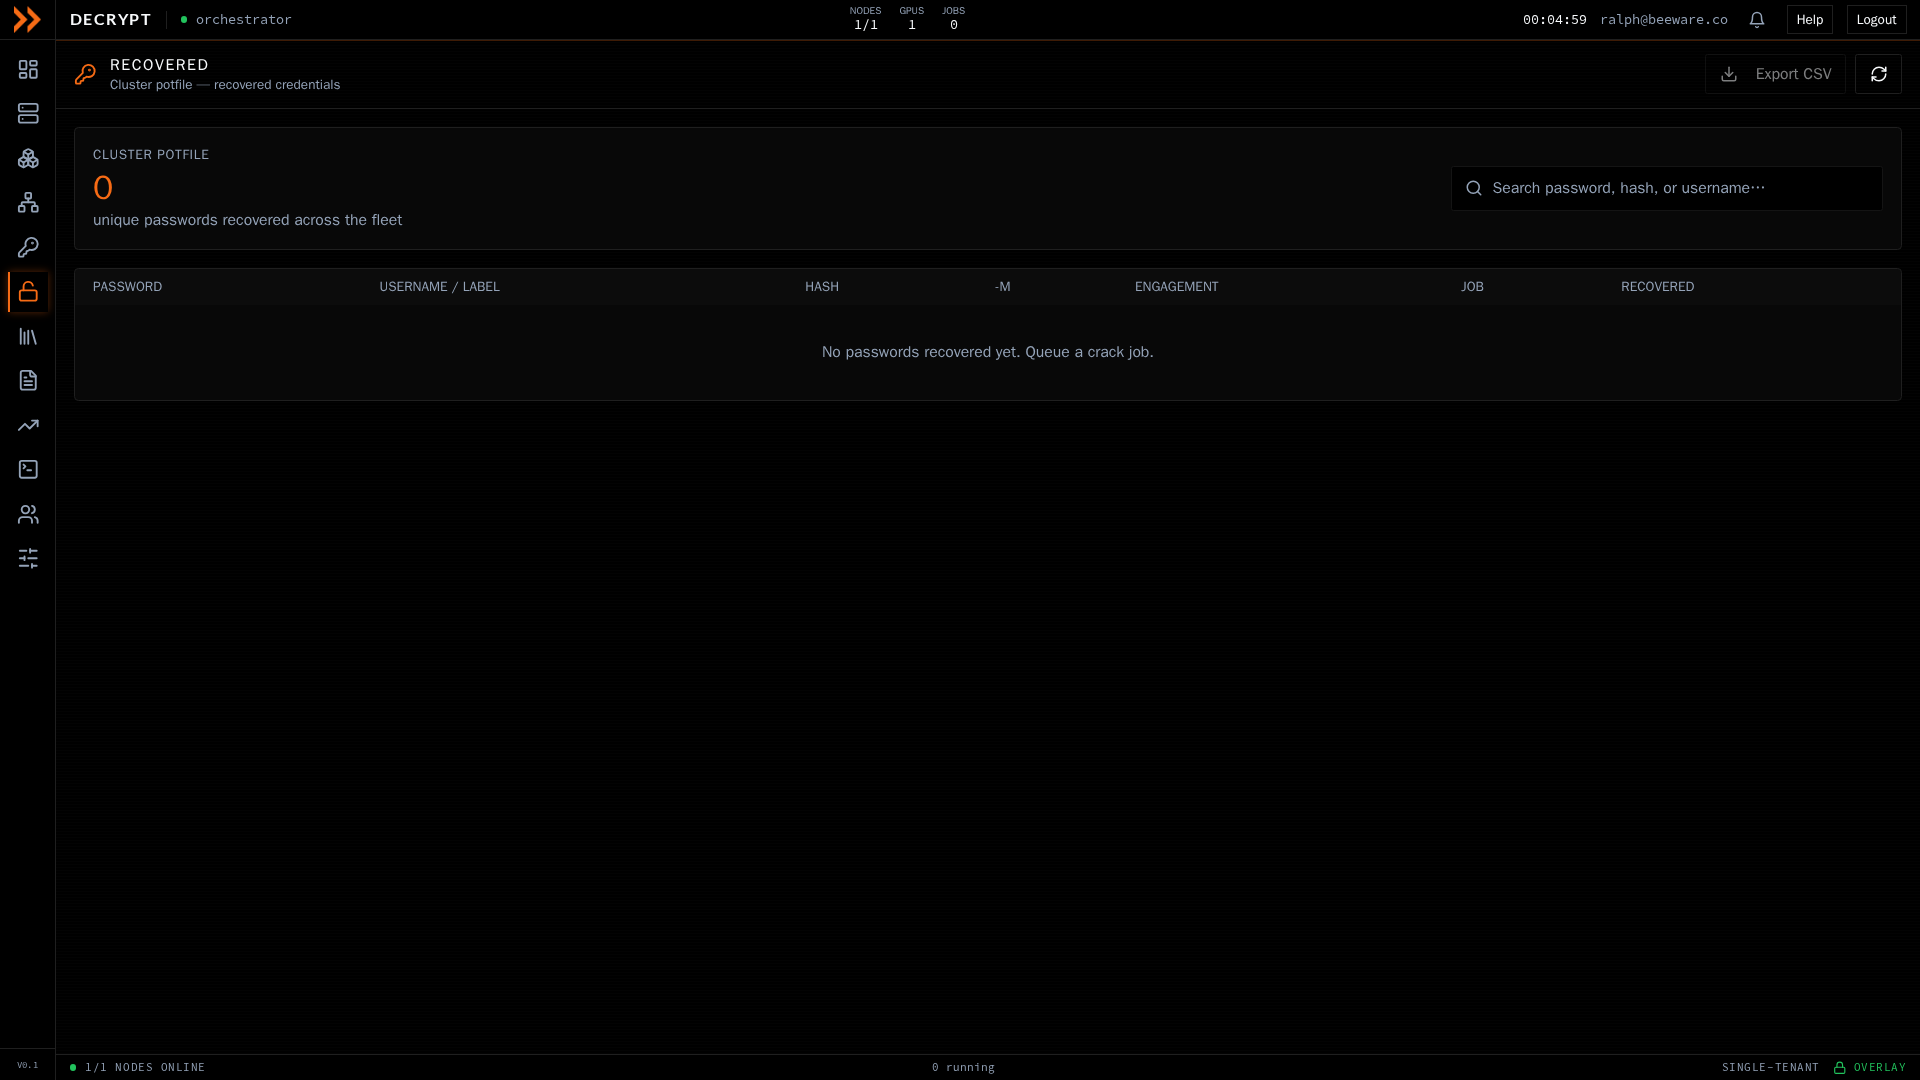Viewport: 1920px width, 1080px height.
Task: Open the notifications bell
Action: [x=1756, y=19]
